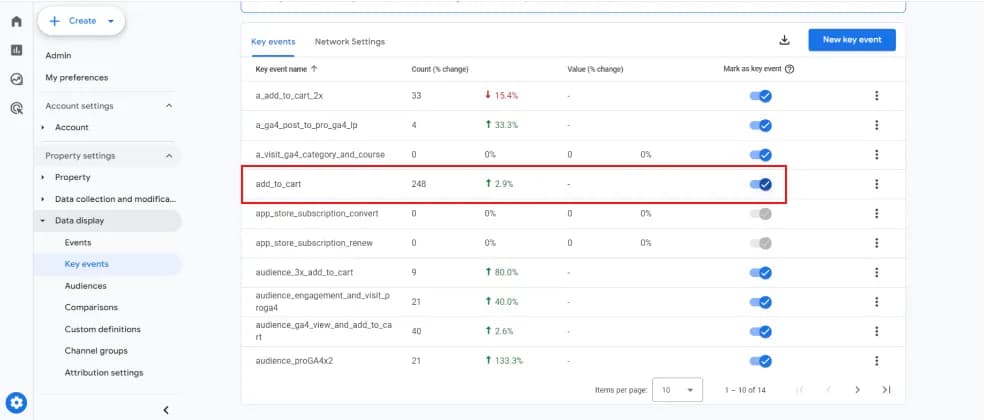Open the Reports chart icon

coord(17,50)
